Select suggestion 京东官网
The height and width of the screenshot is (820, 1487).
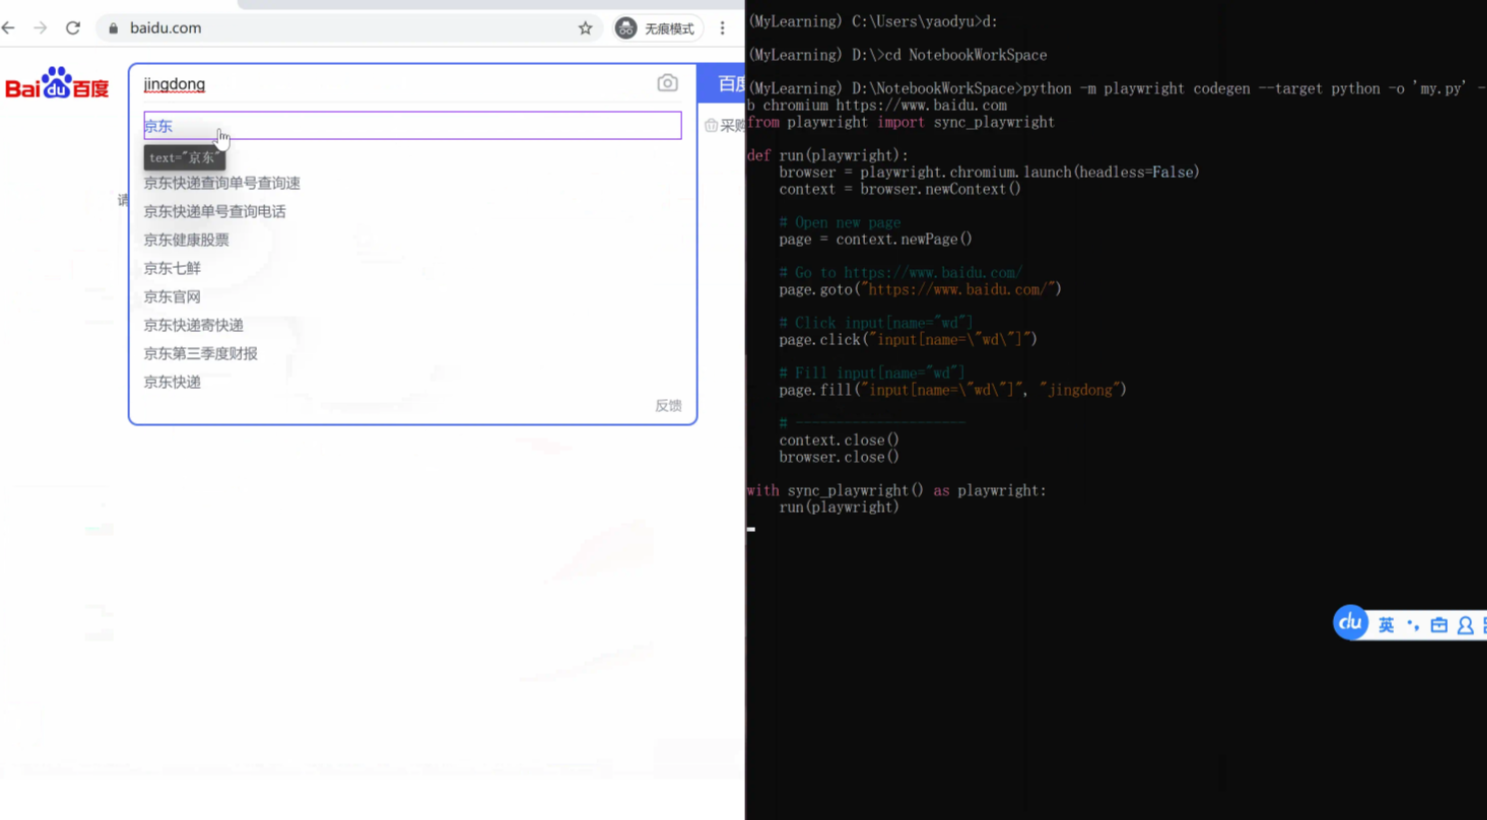[172, 297]
